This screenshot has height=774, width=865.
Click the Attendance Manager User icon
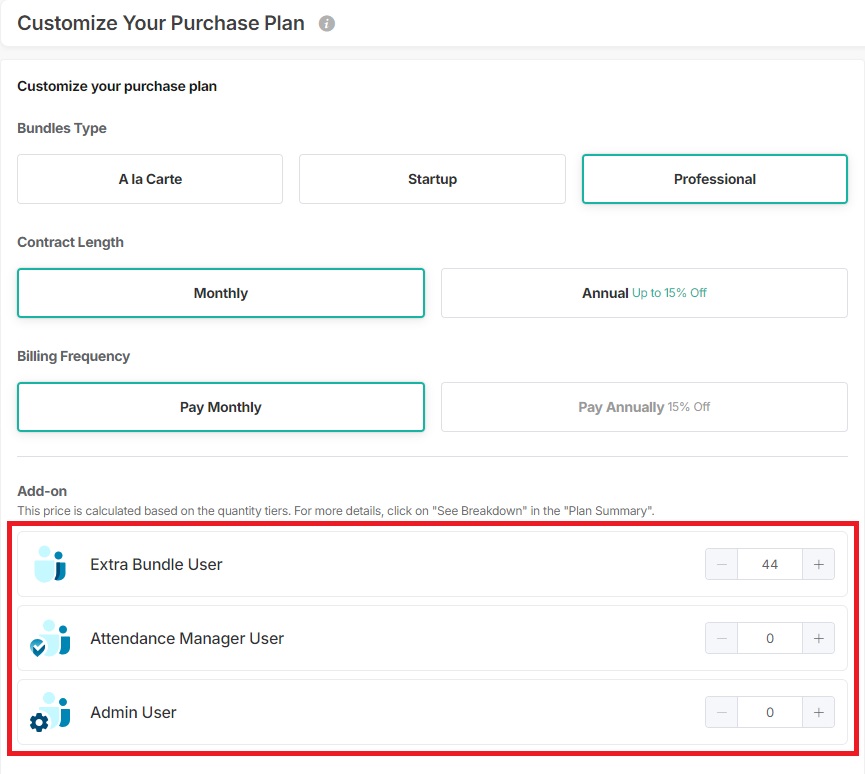tap(50, 639)
